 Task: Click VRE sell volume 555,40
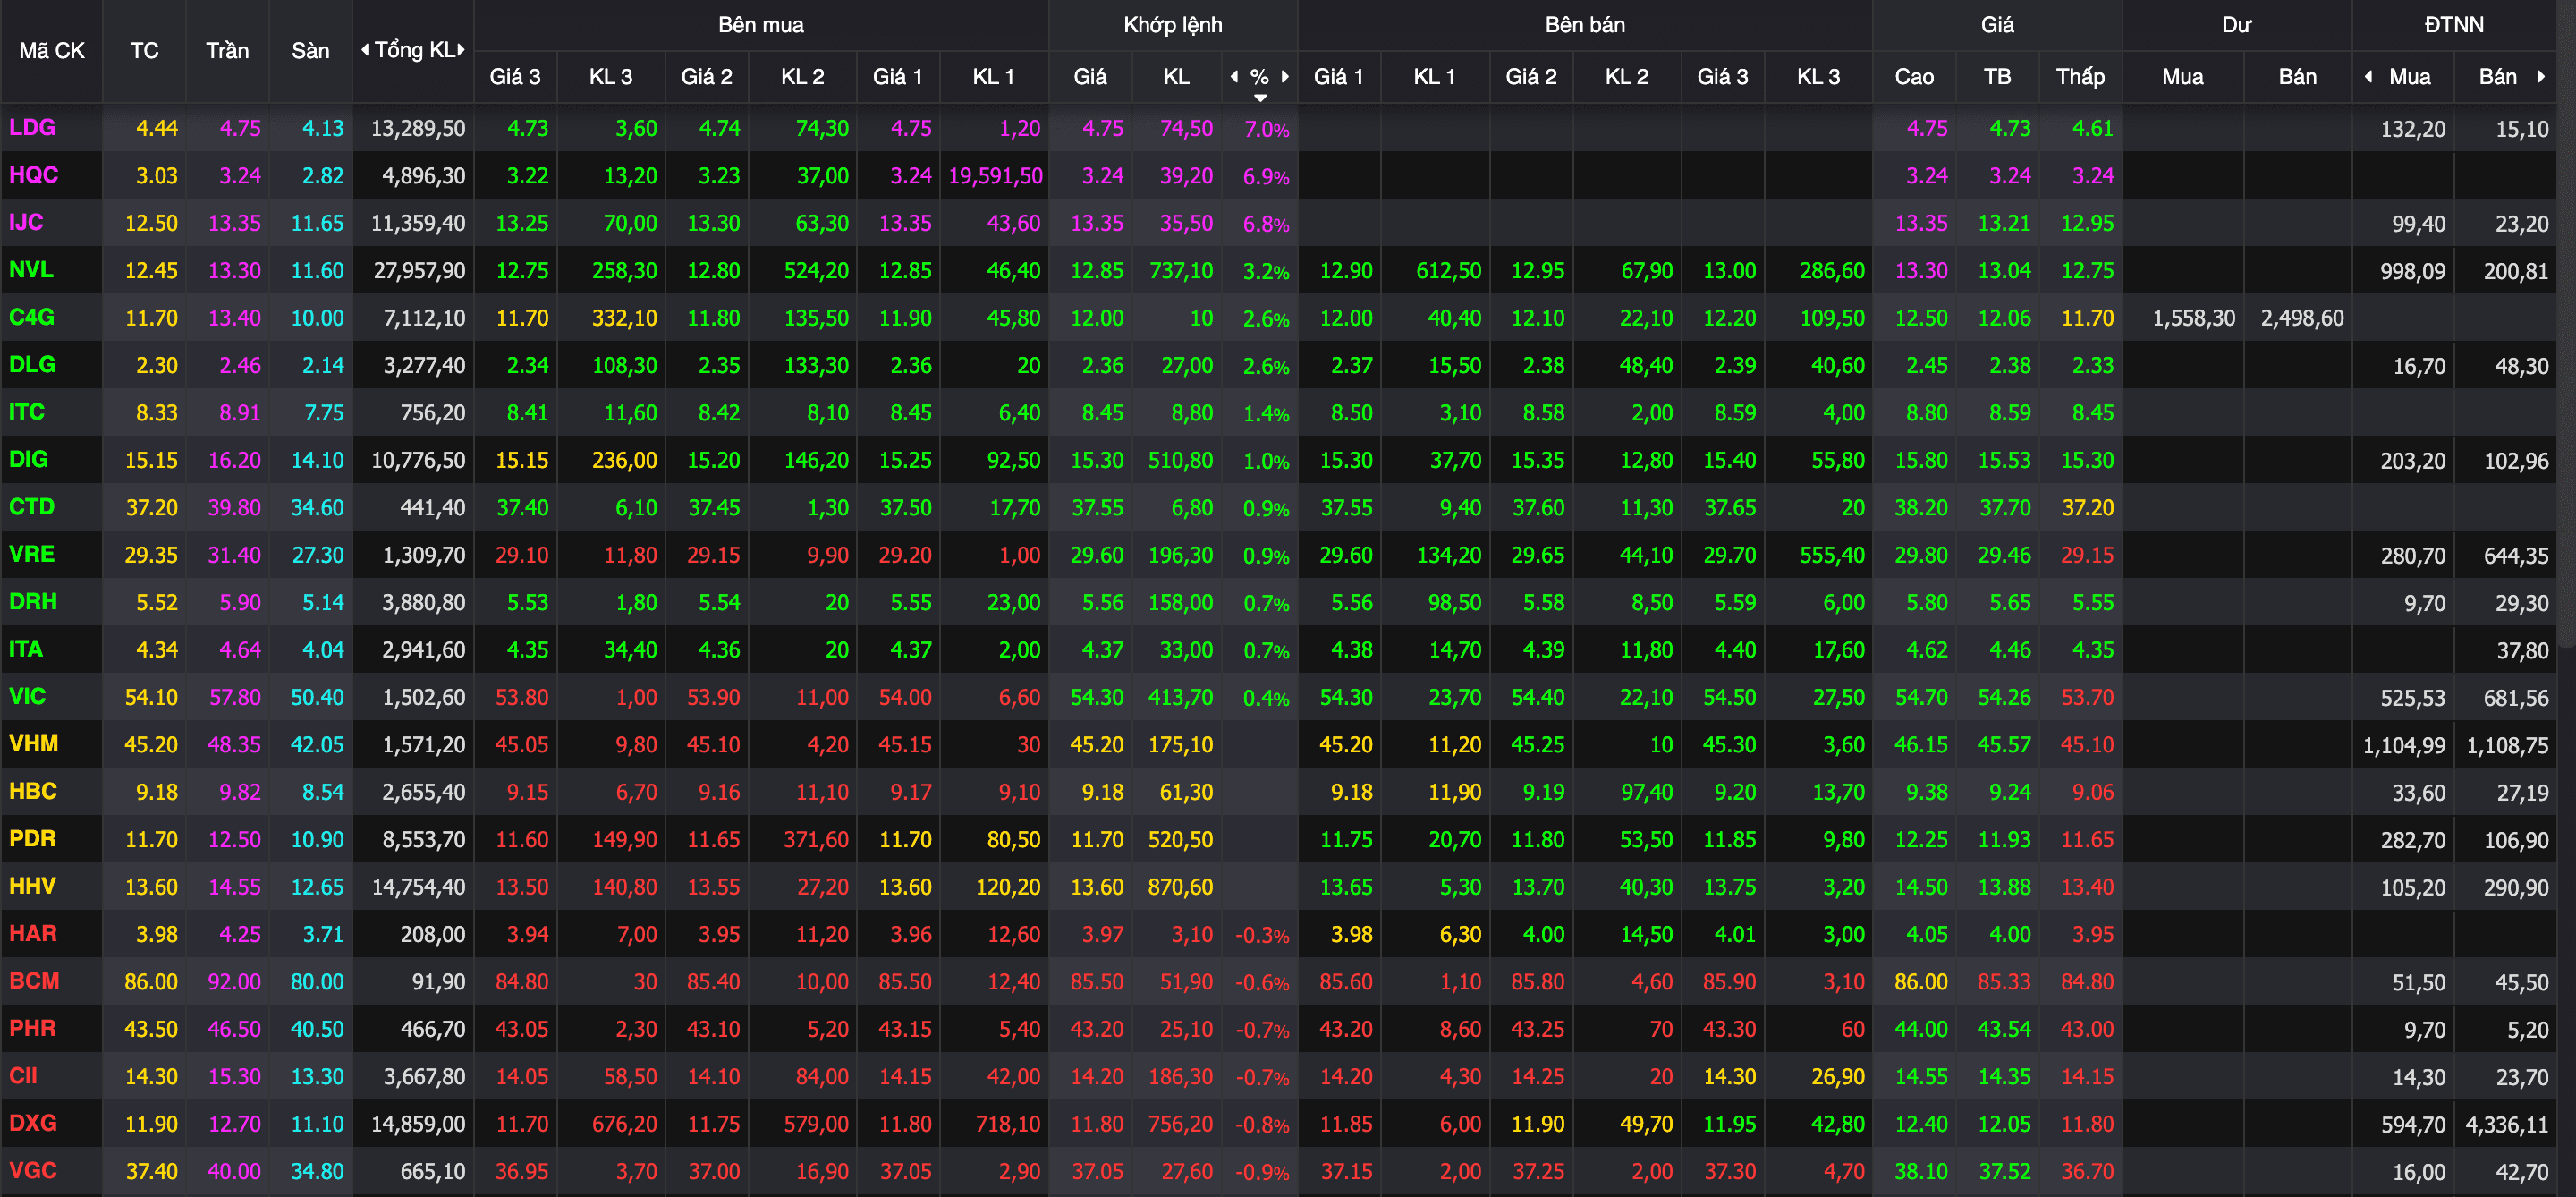[x=1832, y=555]
